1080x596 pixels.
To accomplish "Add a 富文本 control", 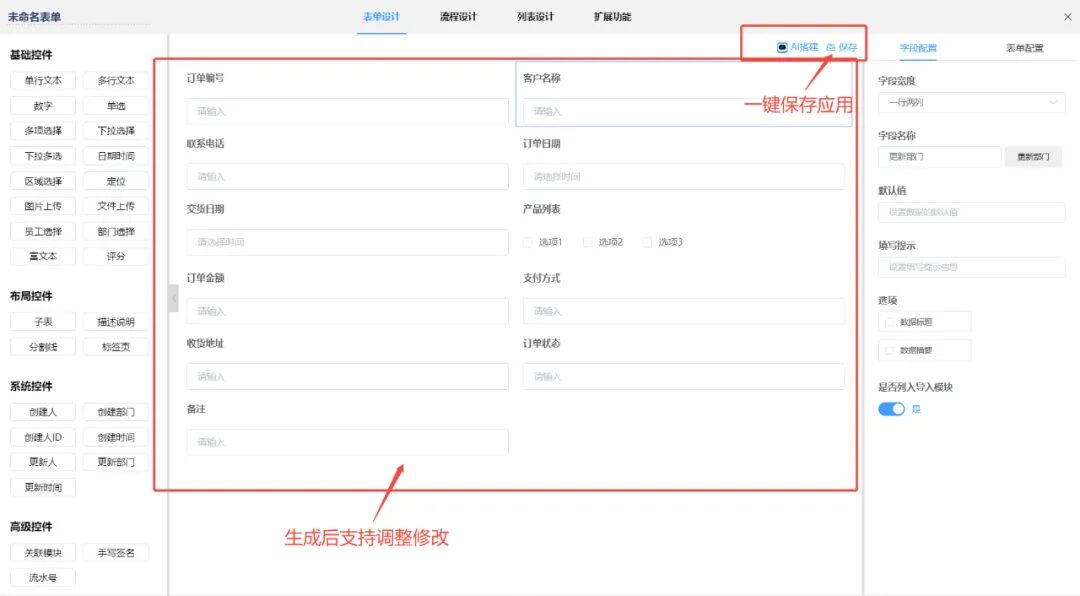I will point(43,256).
